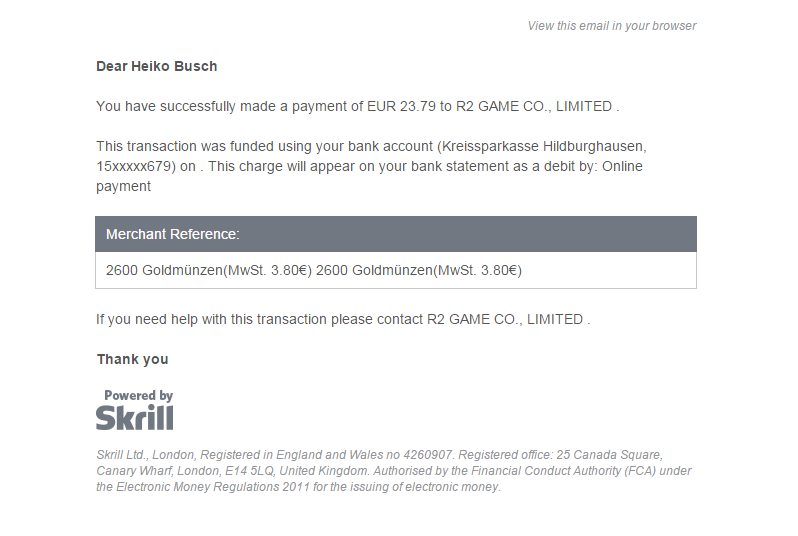This screenshot has width=798, height=536.
Task: Click the 'Powered by' text above the logo
Action: [138, 396]
